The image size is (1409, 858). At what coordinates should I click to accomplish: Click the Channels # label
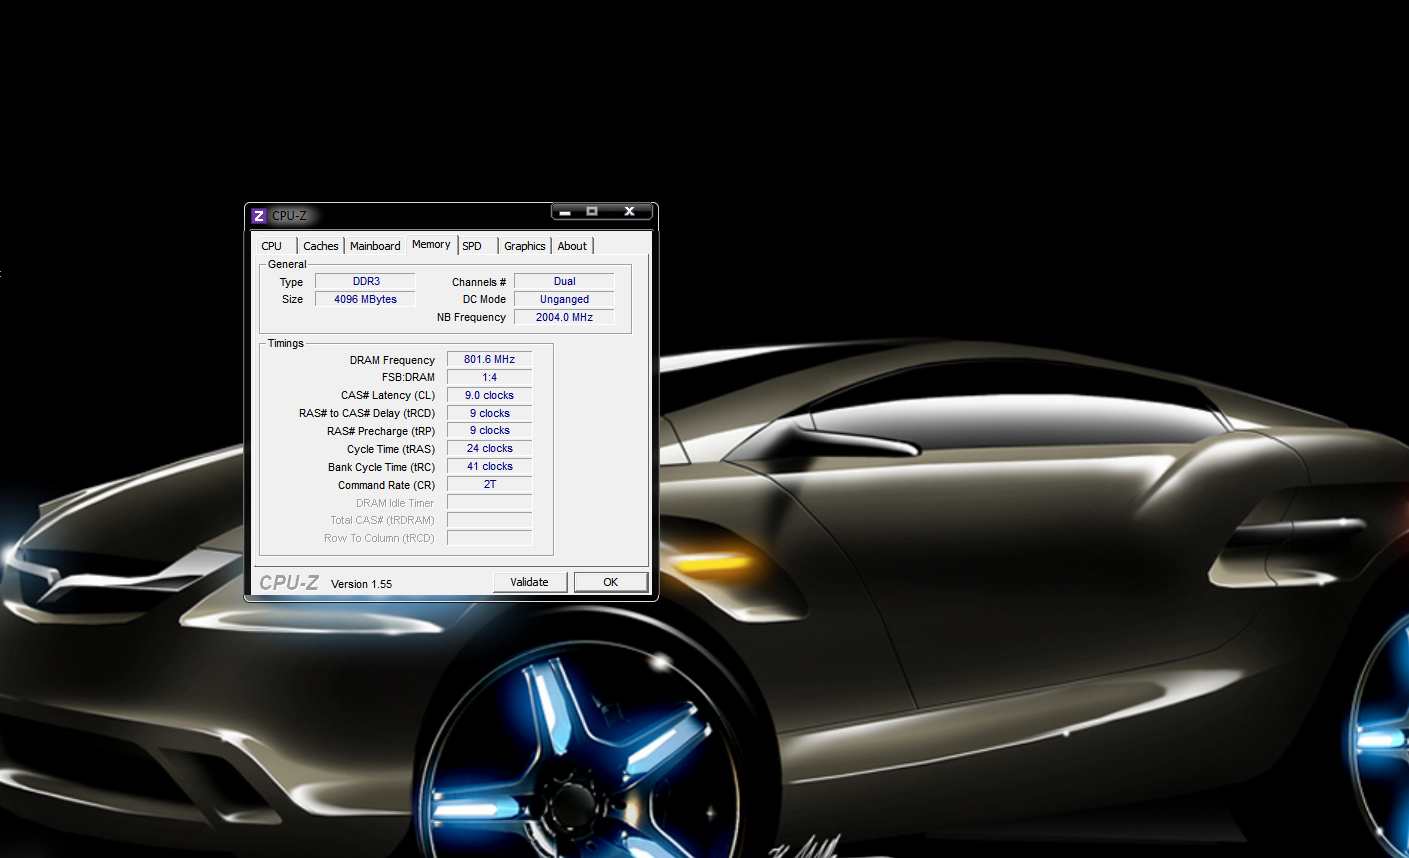[479, 283]
